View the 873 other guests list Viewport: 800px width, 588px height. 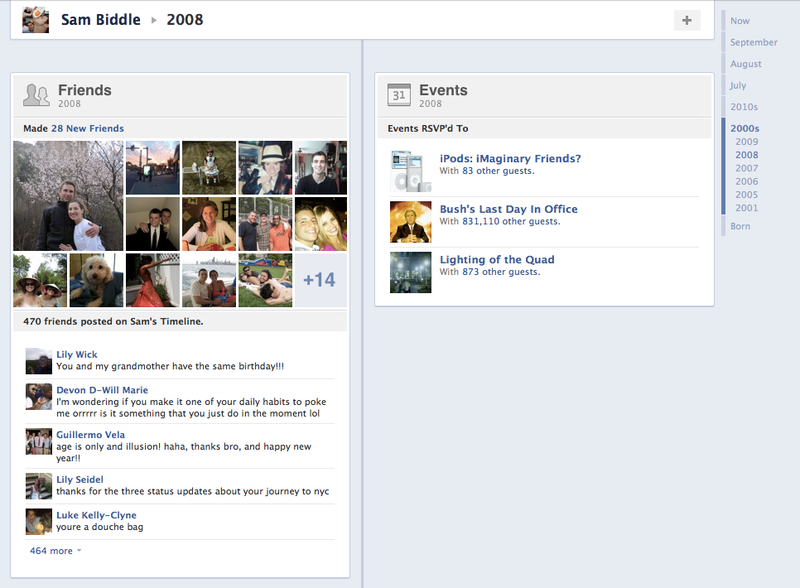click(501, 272)
